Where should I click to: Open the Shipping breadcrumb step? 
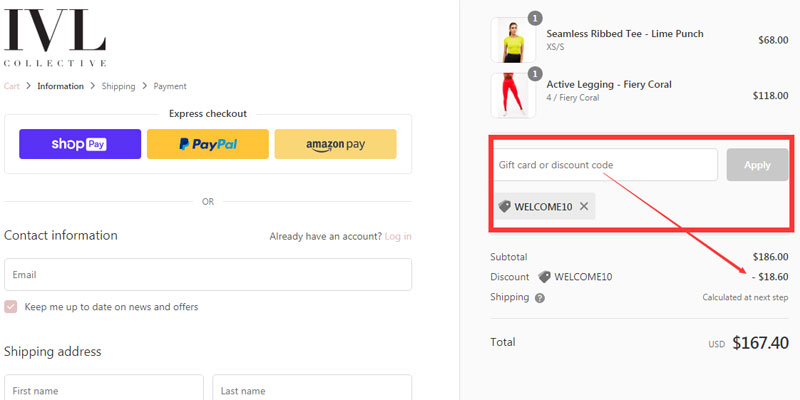click(x=118, y=86)
